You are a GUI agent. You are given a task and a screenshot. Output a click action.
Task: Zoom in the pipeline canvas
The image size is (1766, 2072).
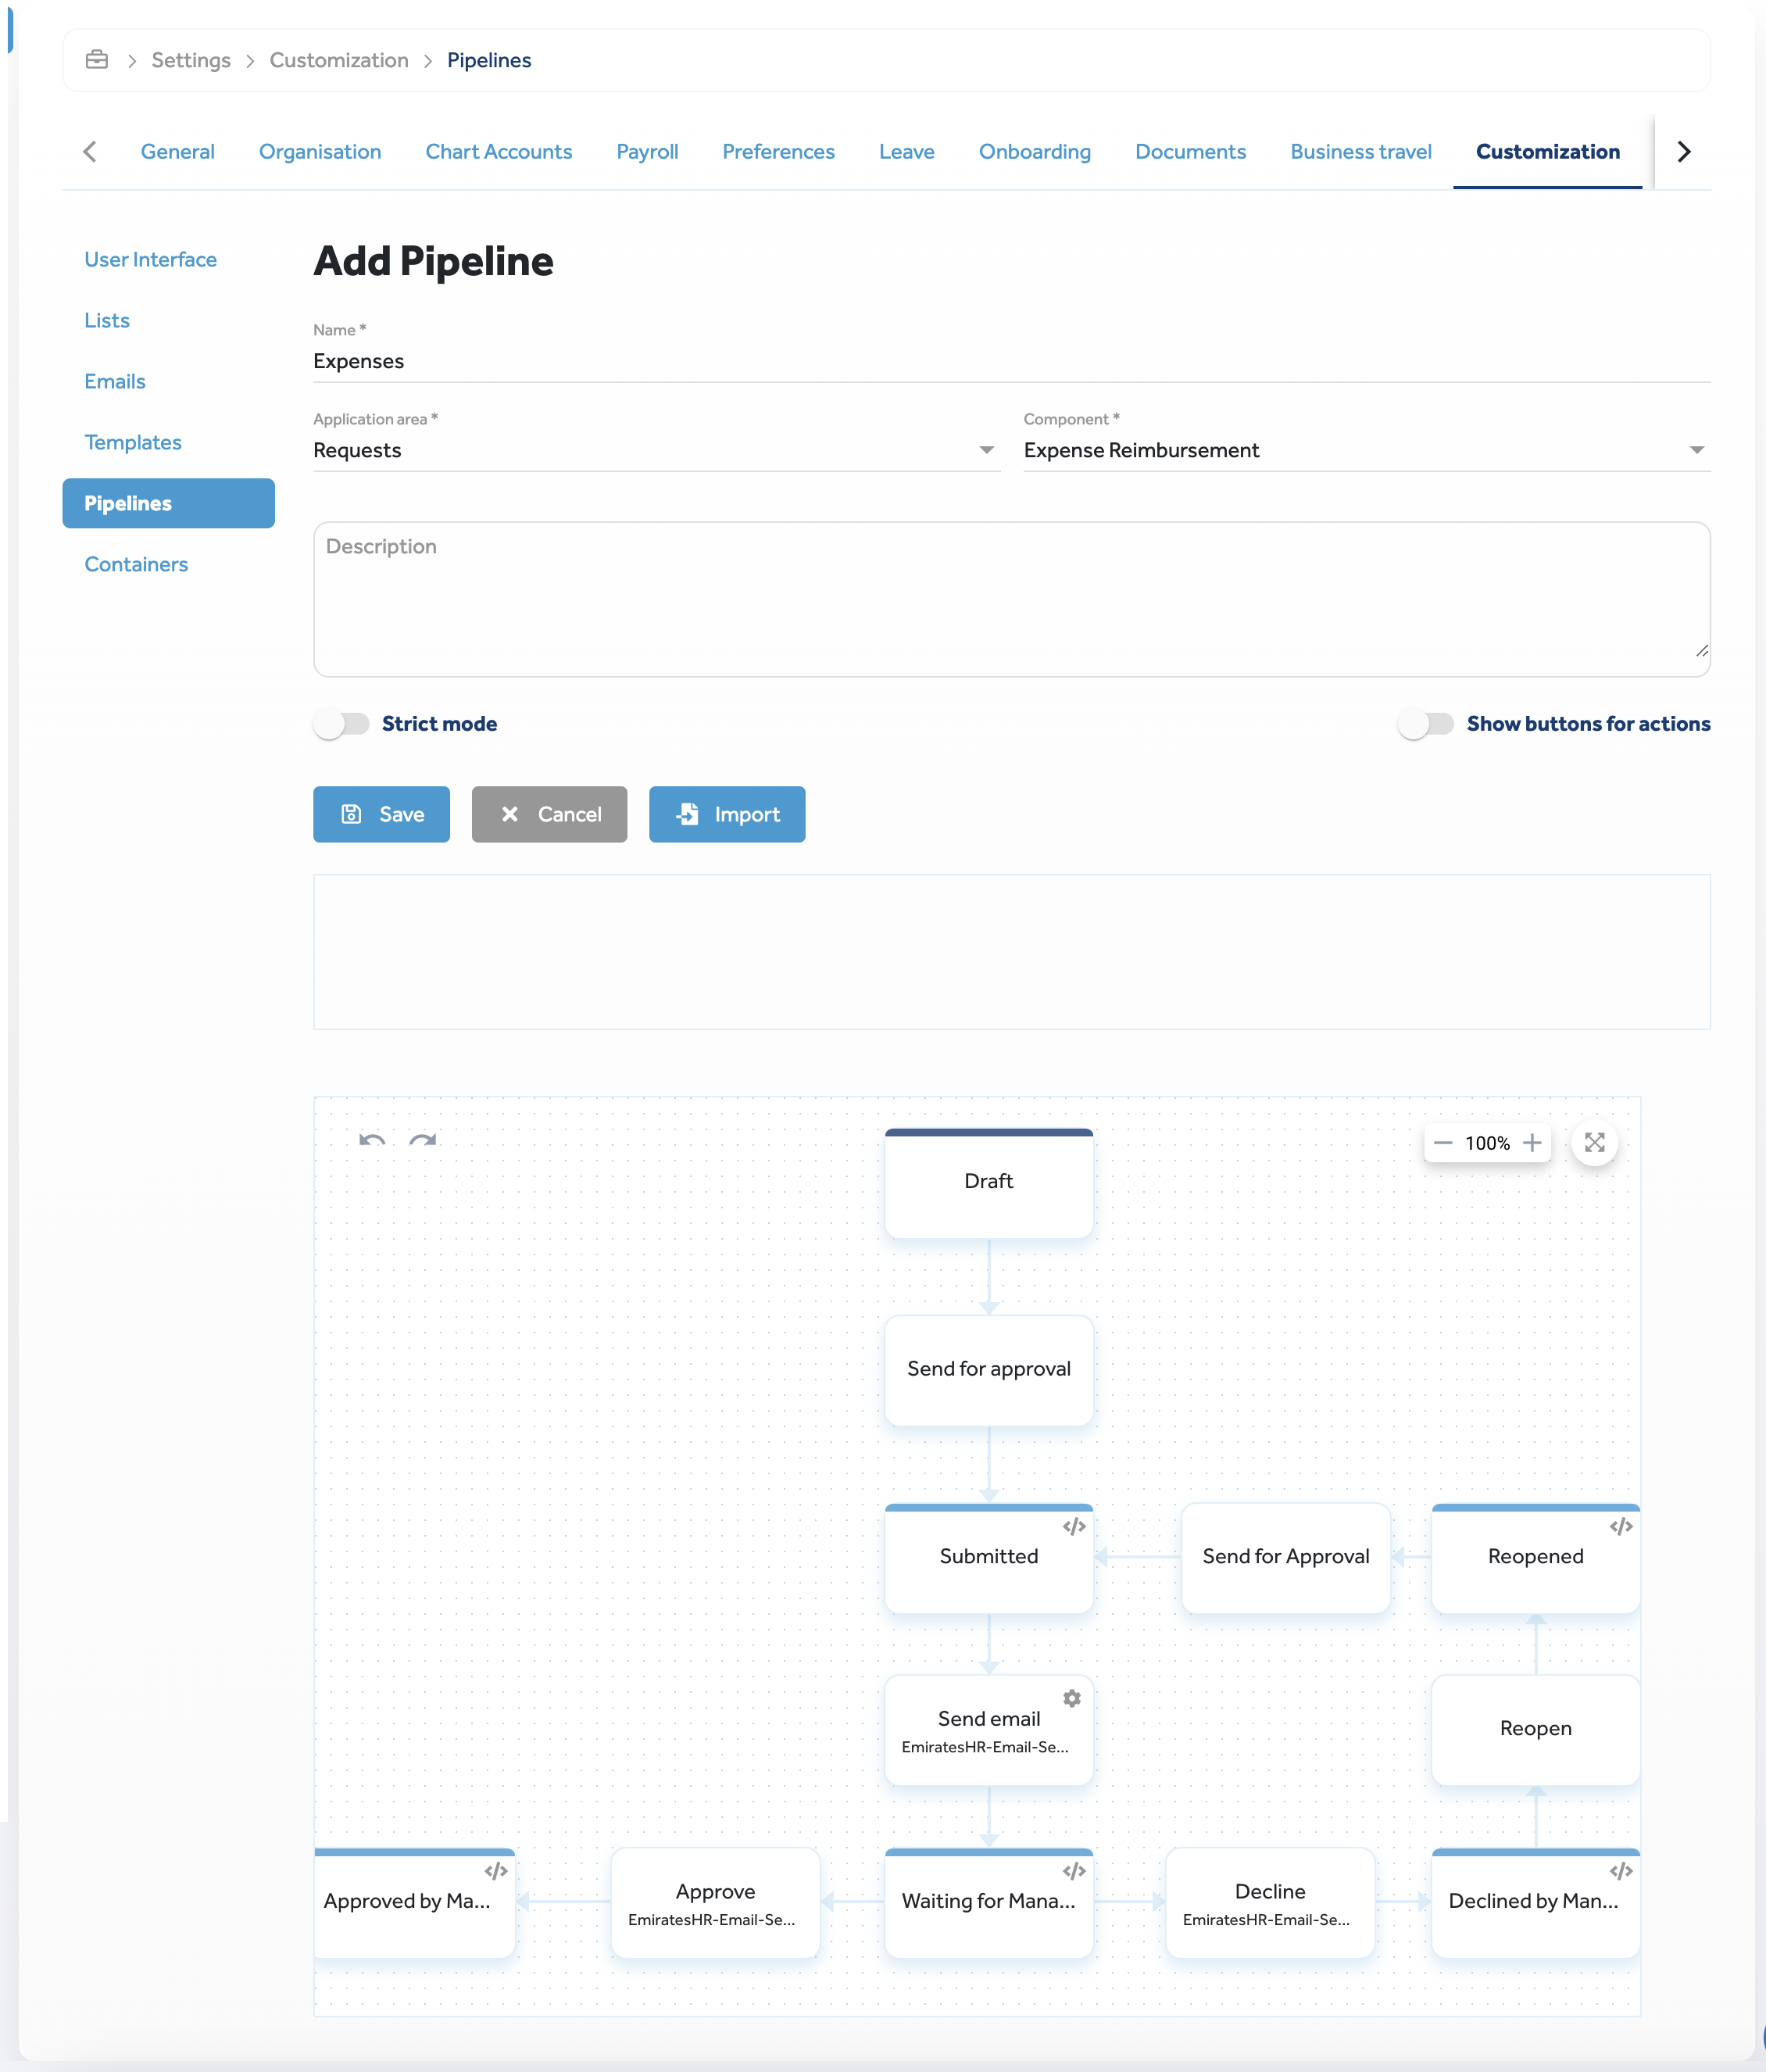coord(1532,1143)
